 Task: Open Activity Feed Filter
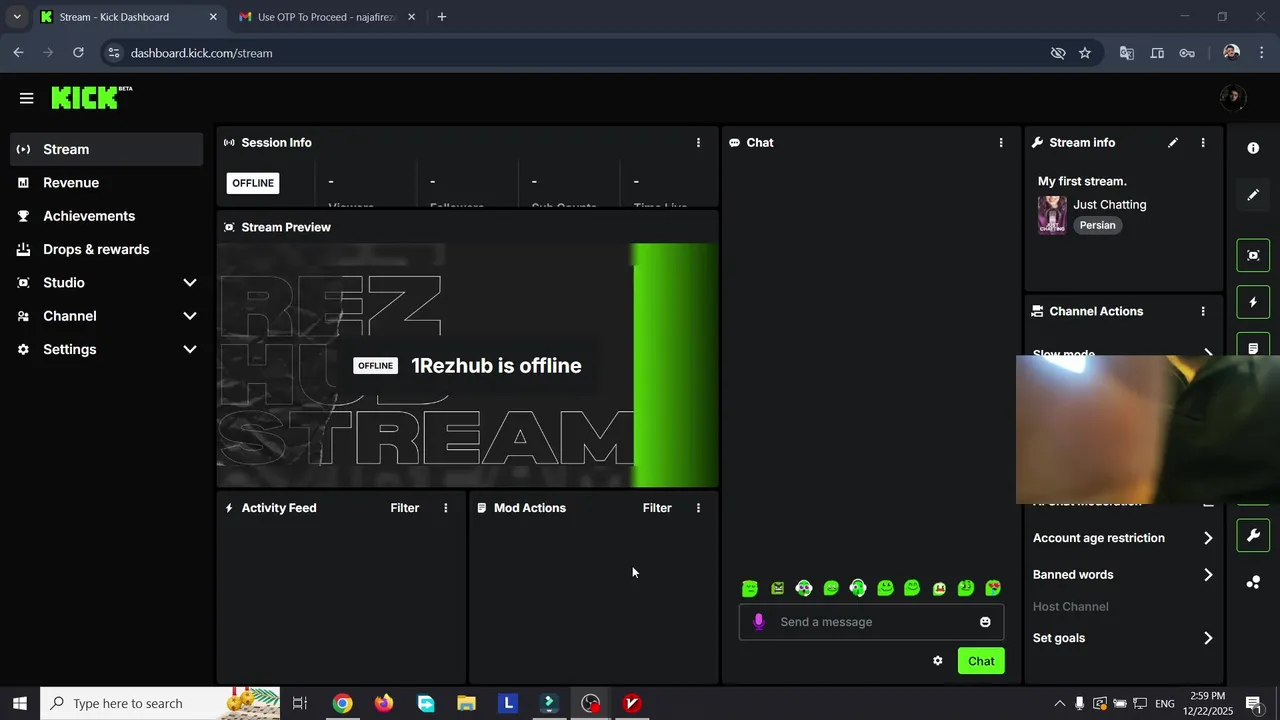tap(405, 508)
